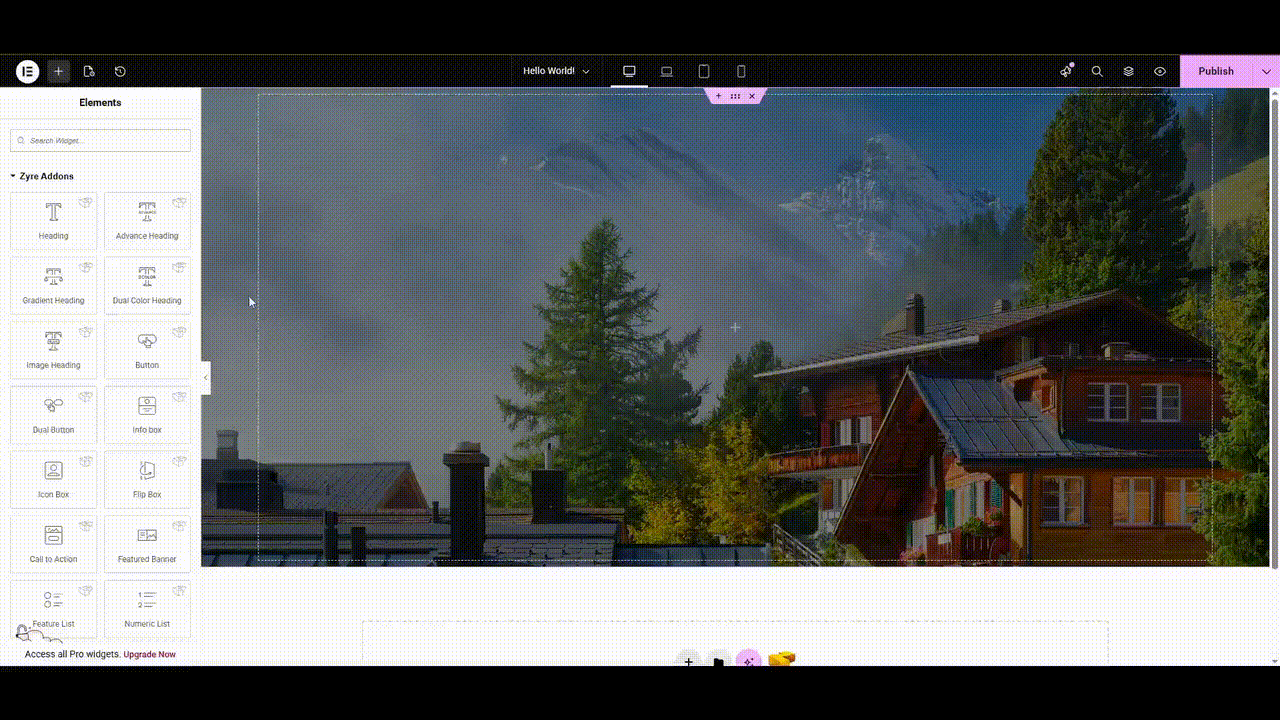
Task: Select the Button widget
Action: tap(147, 350)
